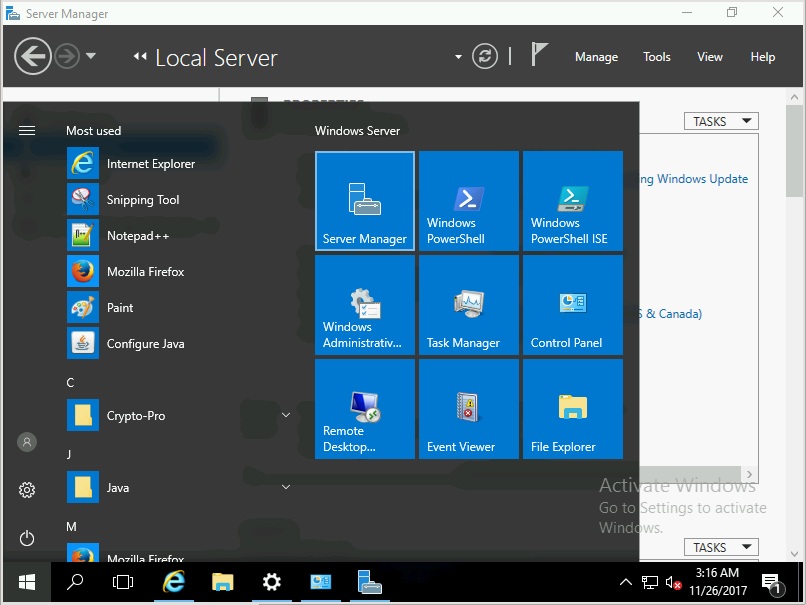
Task: Switch to Internet Explorer on the taskbar
Action: click(x=174, y=582)
